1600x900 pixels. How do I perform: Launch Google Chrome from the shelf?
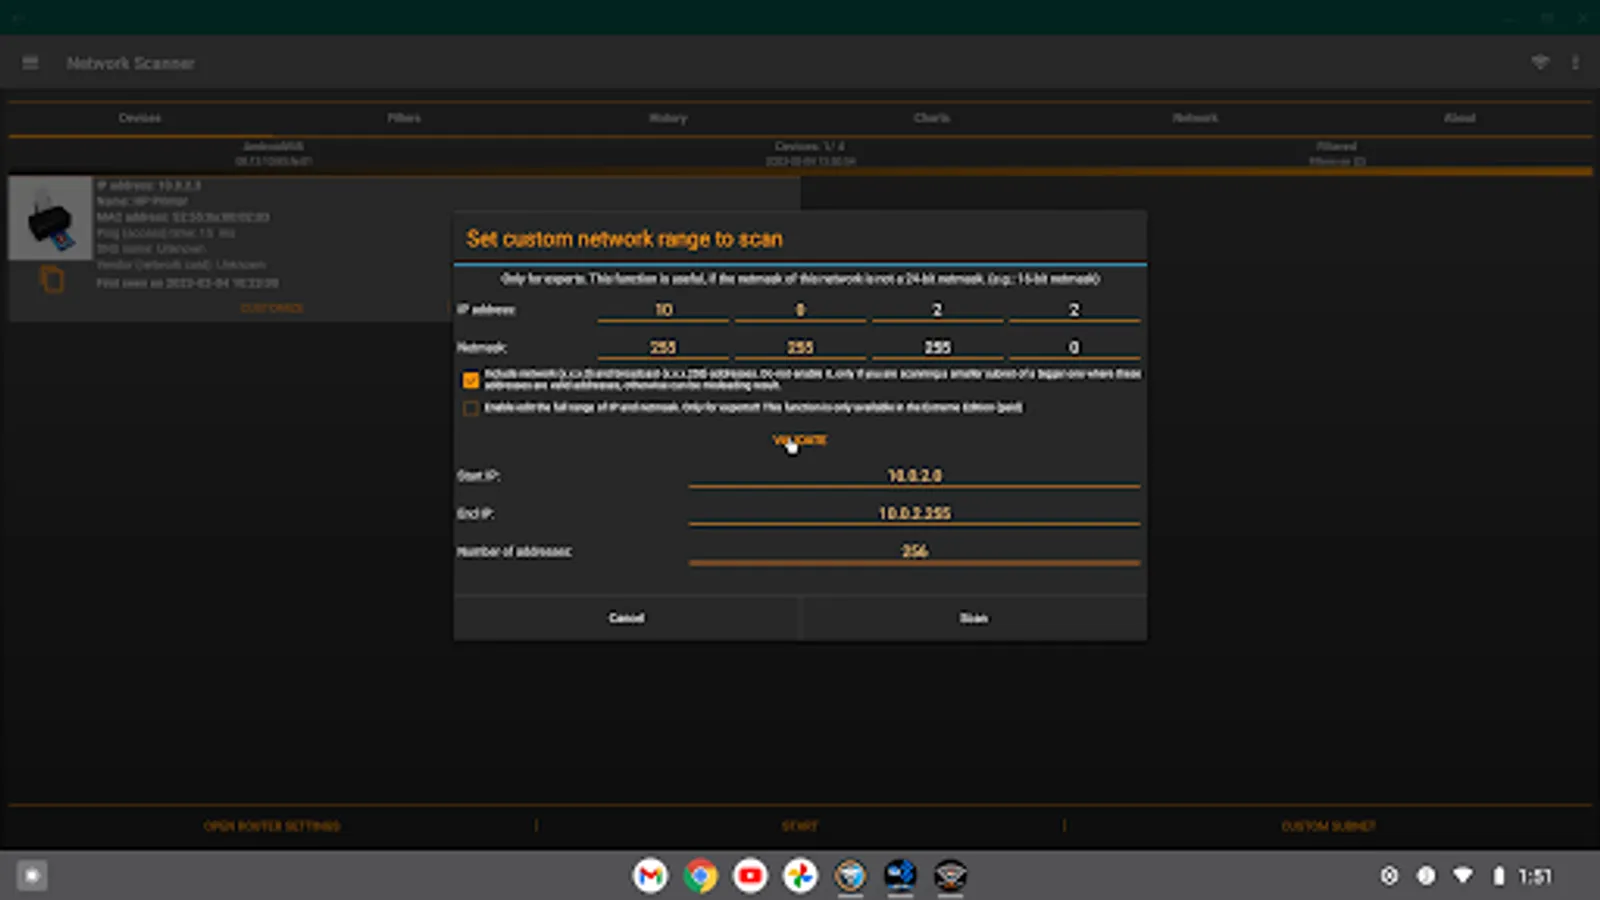700,876
